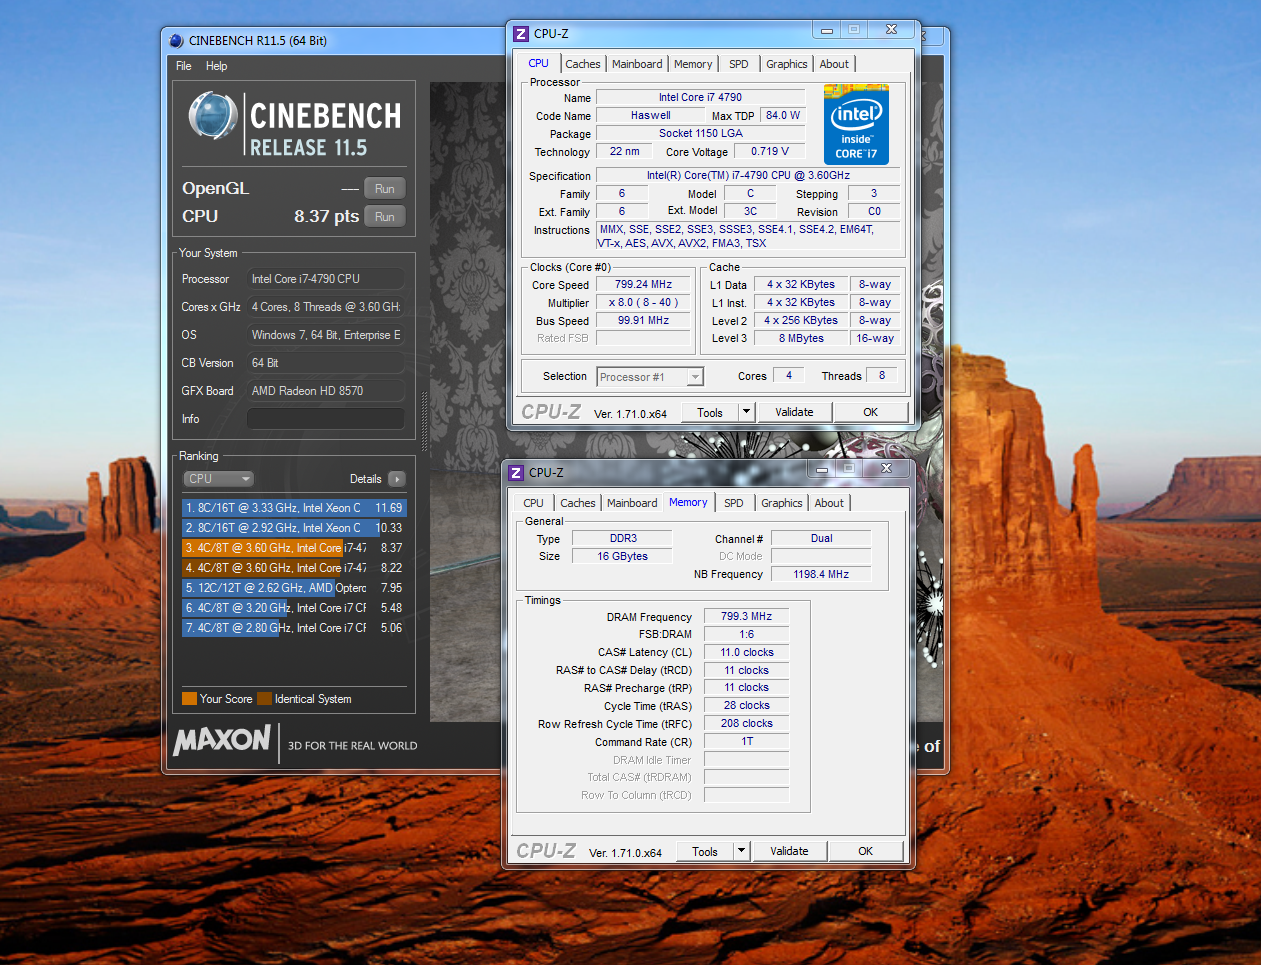This screenshot has width=1261, height=965.
Task: Click the Cinebench Release 11.5 logo
Action: pos(294,125)
